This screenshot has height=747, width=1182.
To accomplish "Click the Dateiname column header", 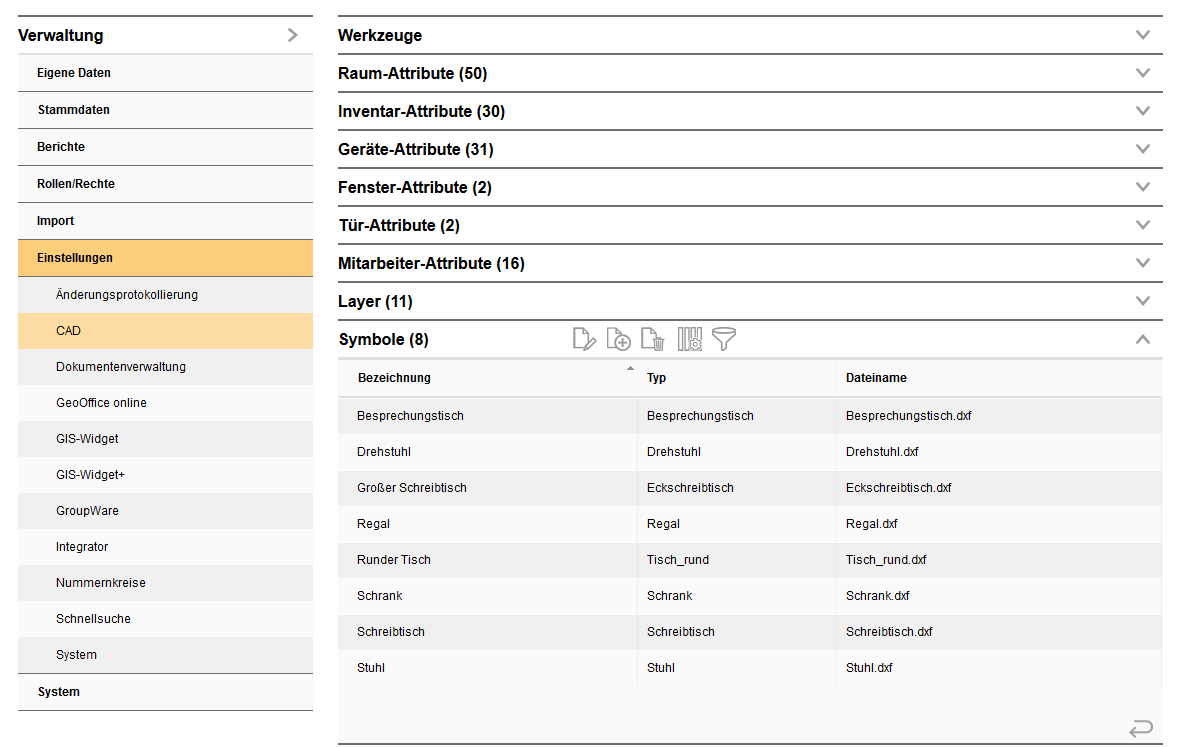I will pos(876,378).
